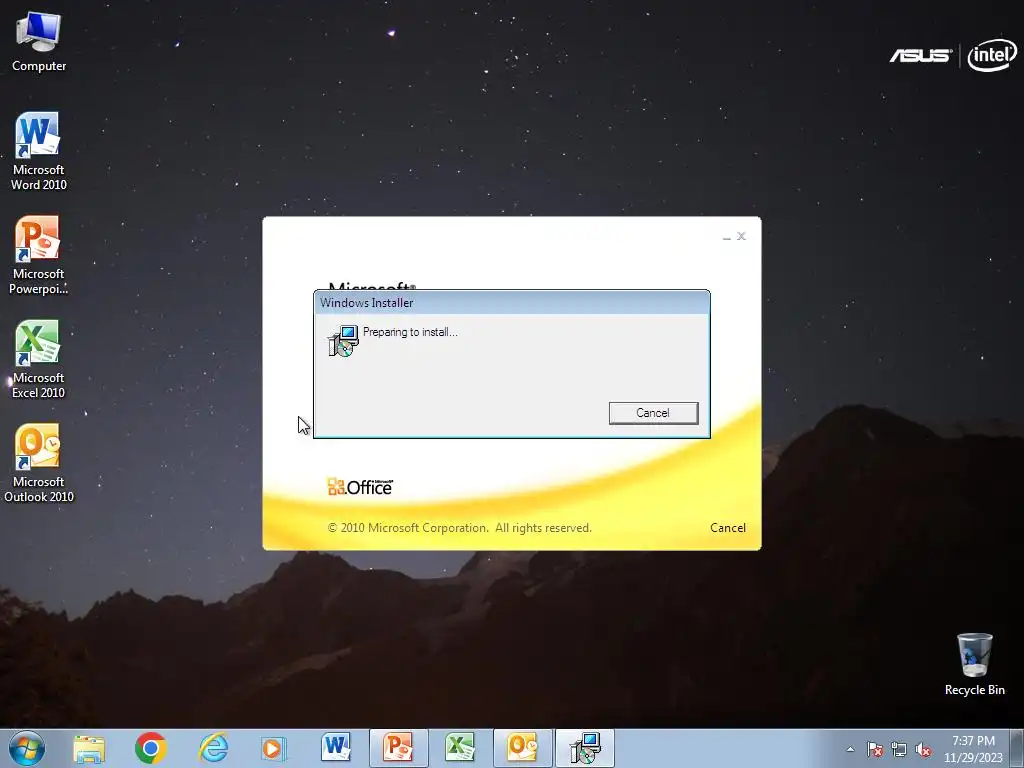Minimize the Office splash window
Image resolution: width=1024 pixels, height=768 pixels.
pos(727,236)
